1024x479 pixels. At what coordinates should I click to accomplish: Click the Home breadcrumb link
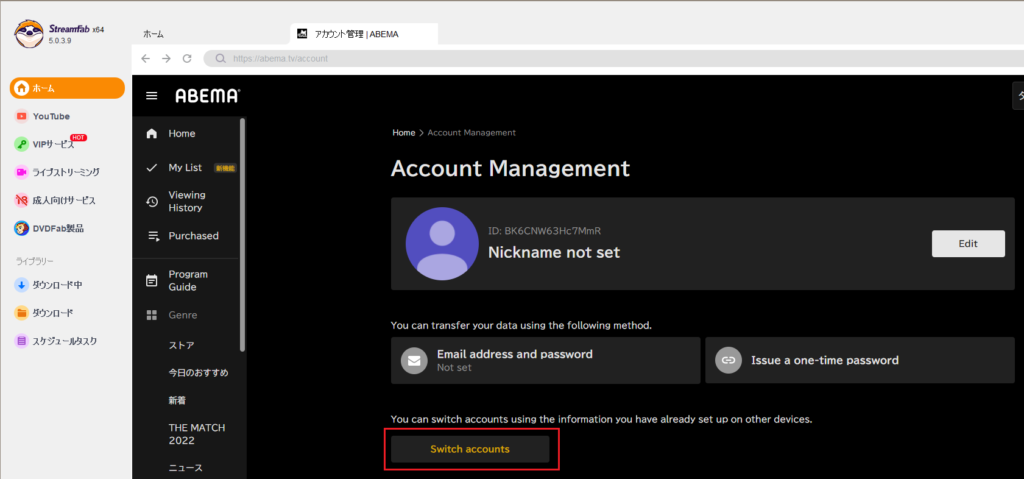pyautogui.click(x=404, y=133)
